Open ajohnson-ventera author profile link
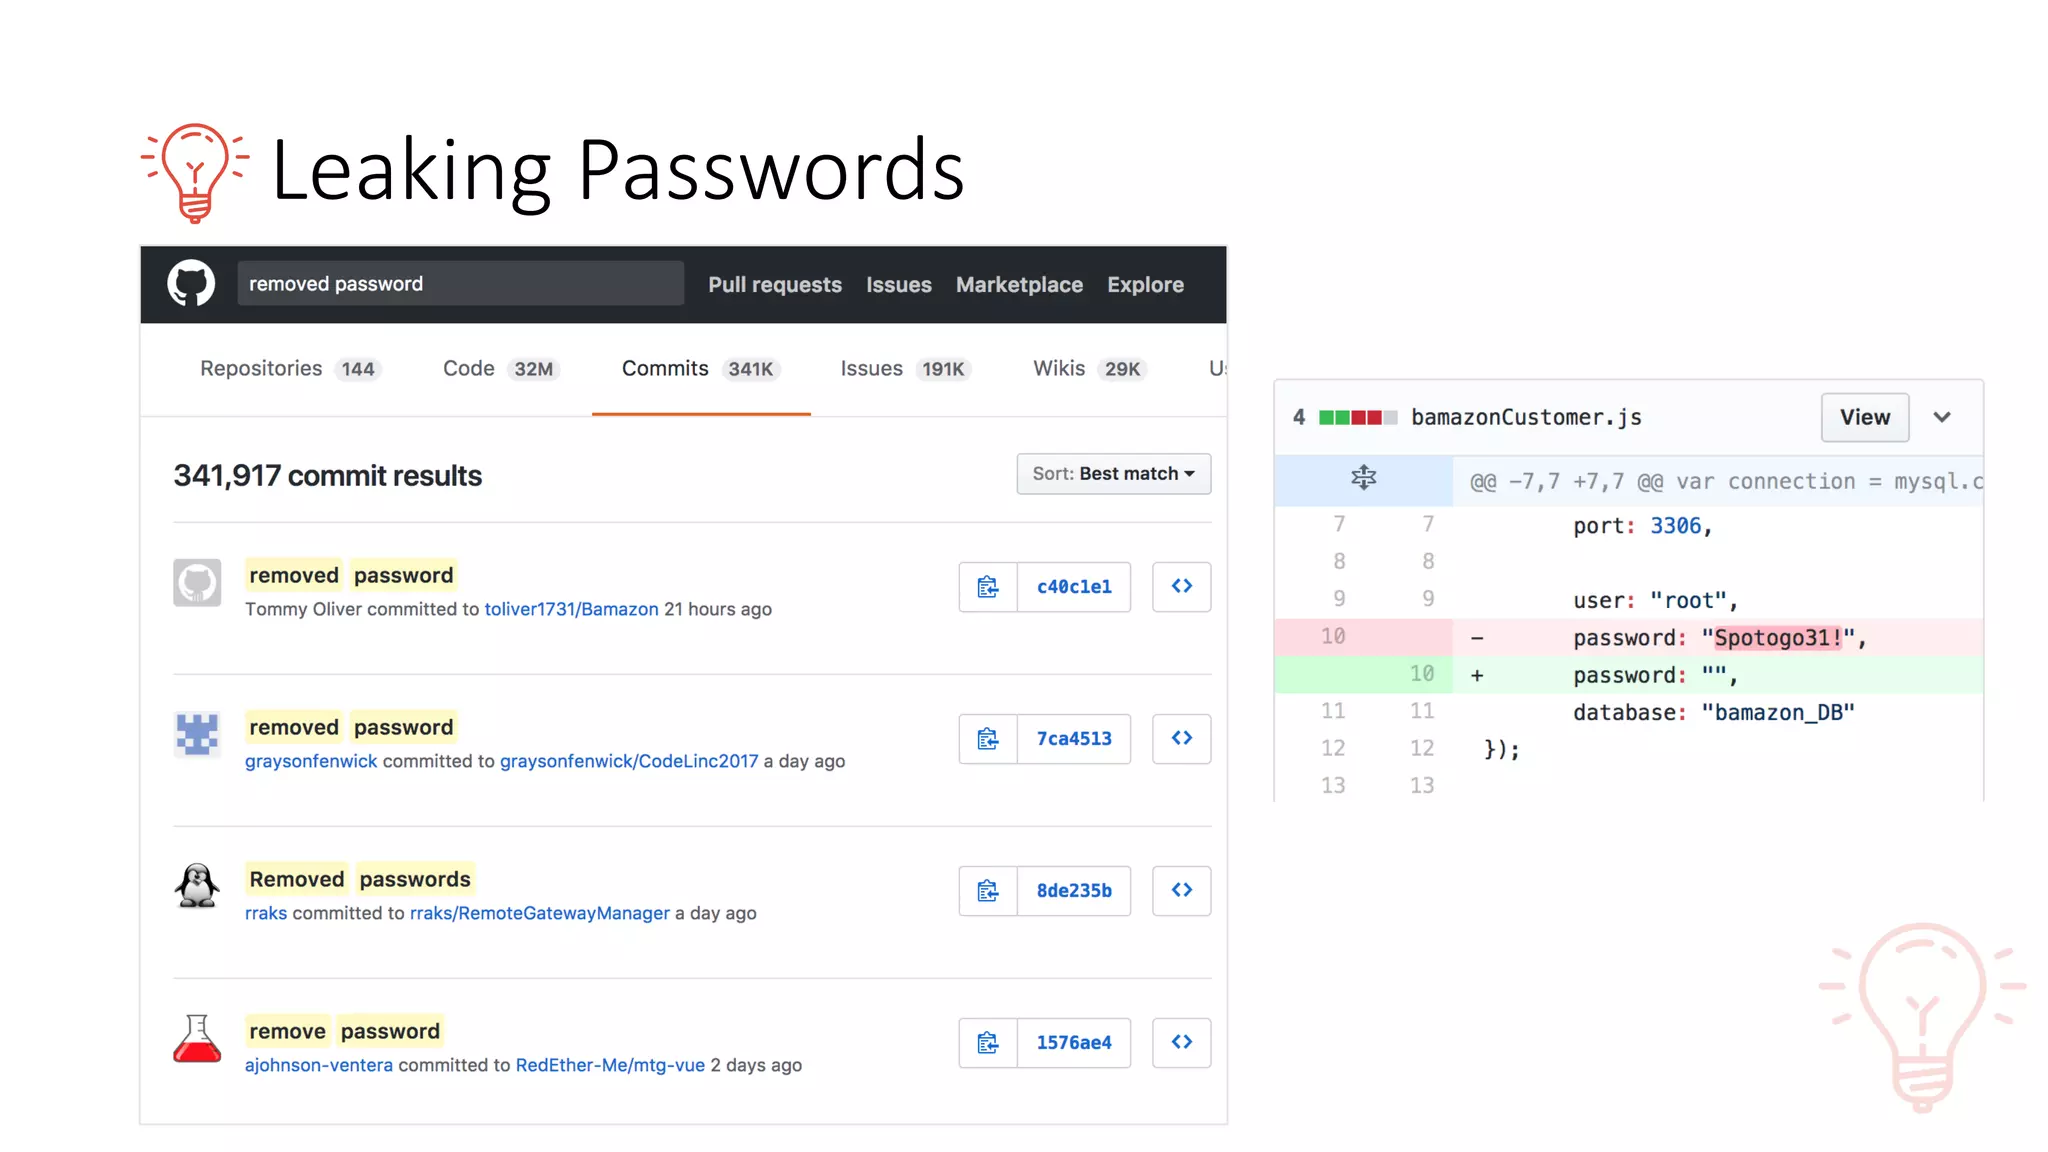2048x1152 pixels. 319,1066
